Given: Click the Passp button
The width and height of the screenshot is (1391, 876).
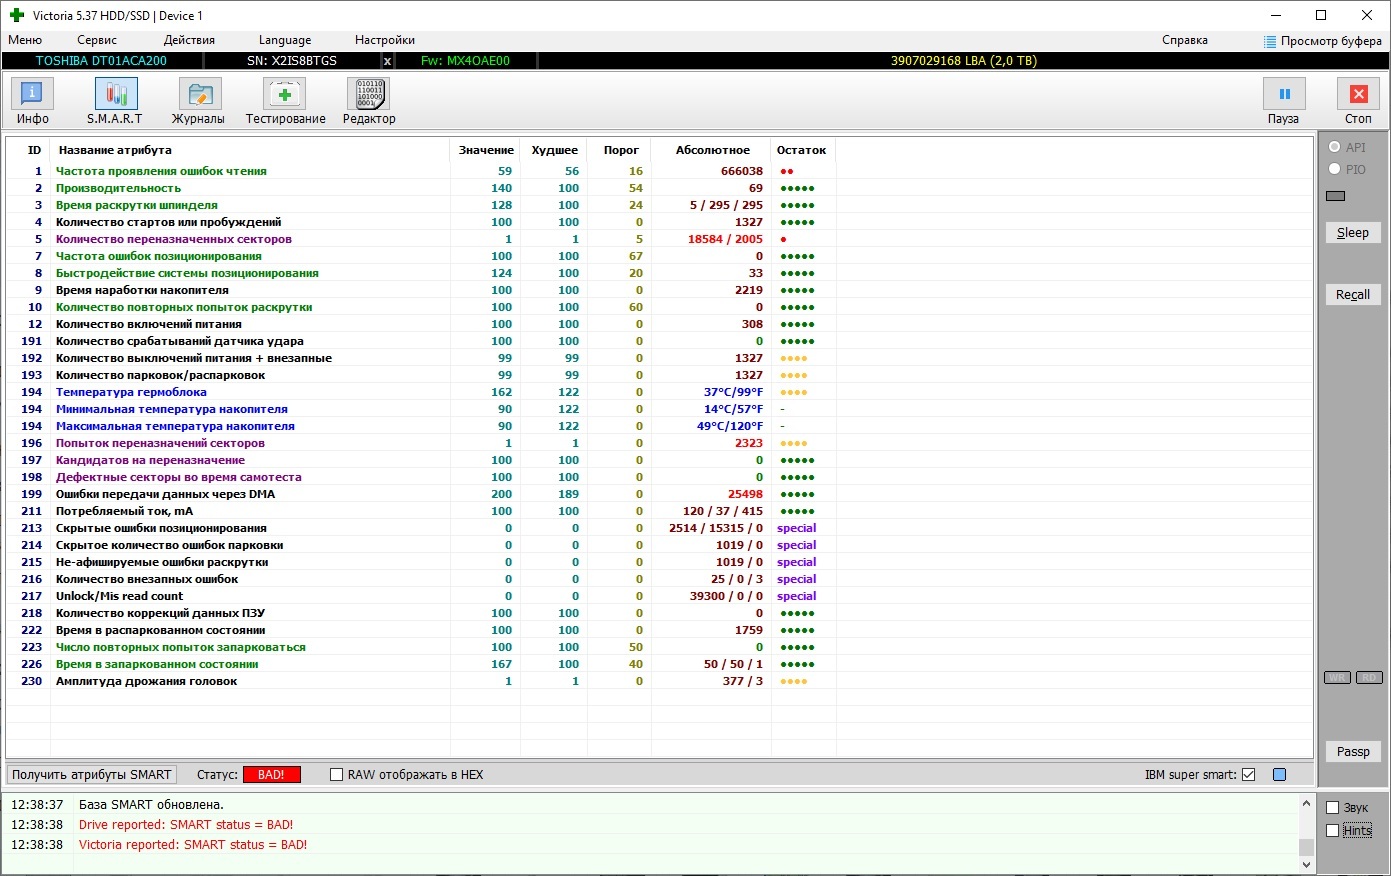Looking at the screenshot, I should 1353,751.
